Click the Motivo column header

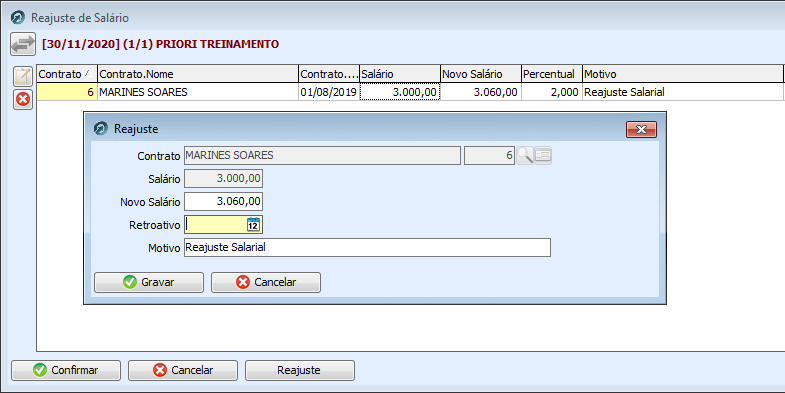tap(683, 74)
